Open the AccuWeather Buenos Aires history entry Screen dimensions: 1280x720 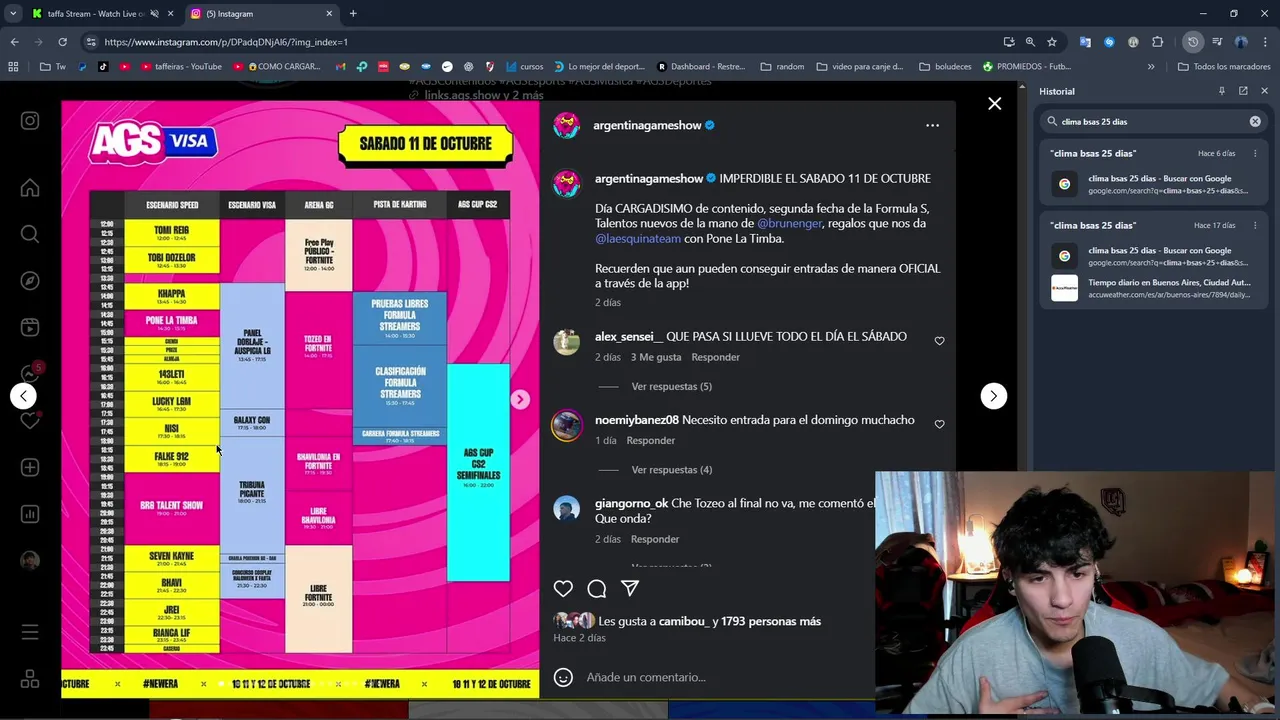[x=1155, y=288]
